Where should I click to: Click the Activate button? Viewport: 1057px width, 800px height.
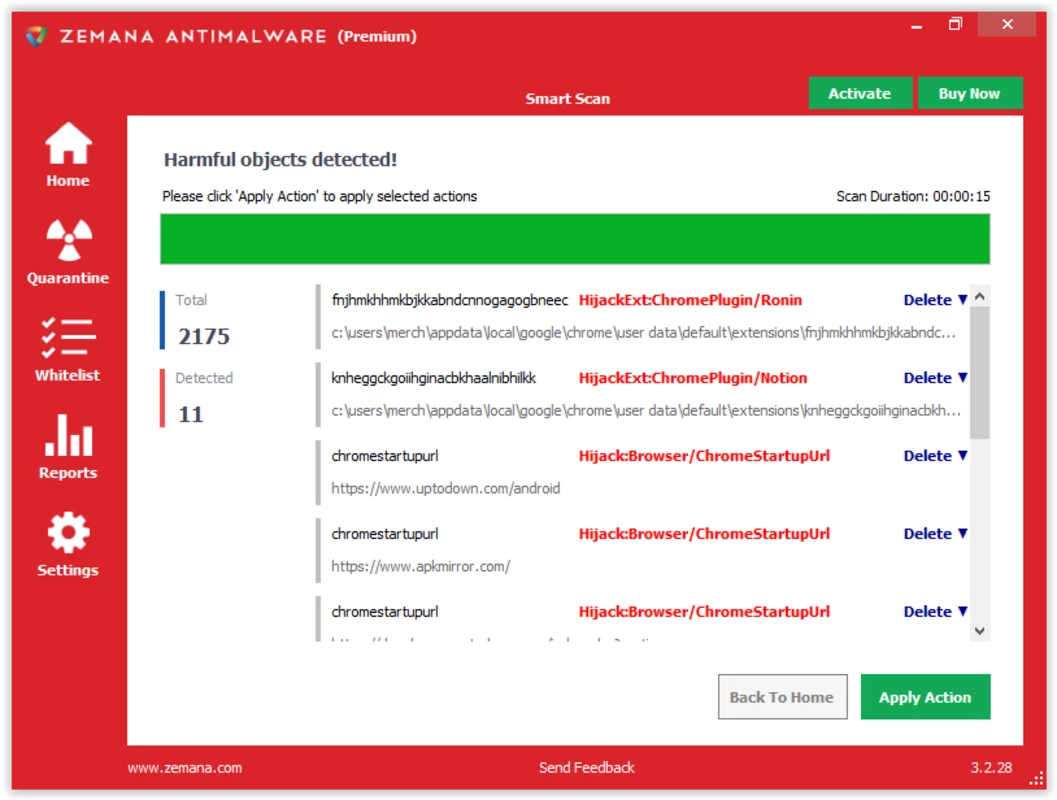tap(859, 93)
